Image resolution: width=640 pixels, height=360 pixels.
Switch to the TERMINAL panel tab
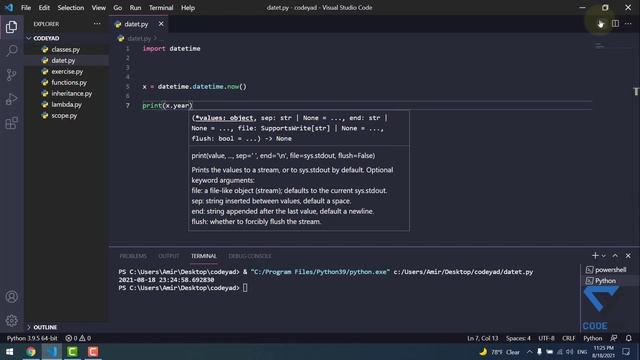tap(204, 256)
